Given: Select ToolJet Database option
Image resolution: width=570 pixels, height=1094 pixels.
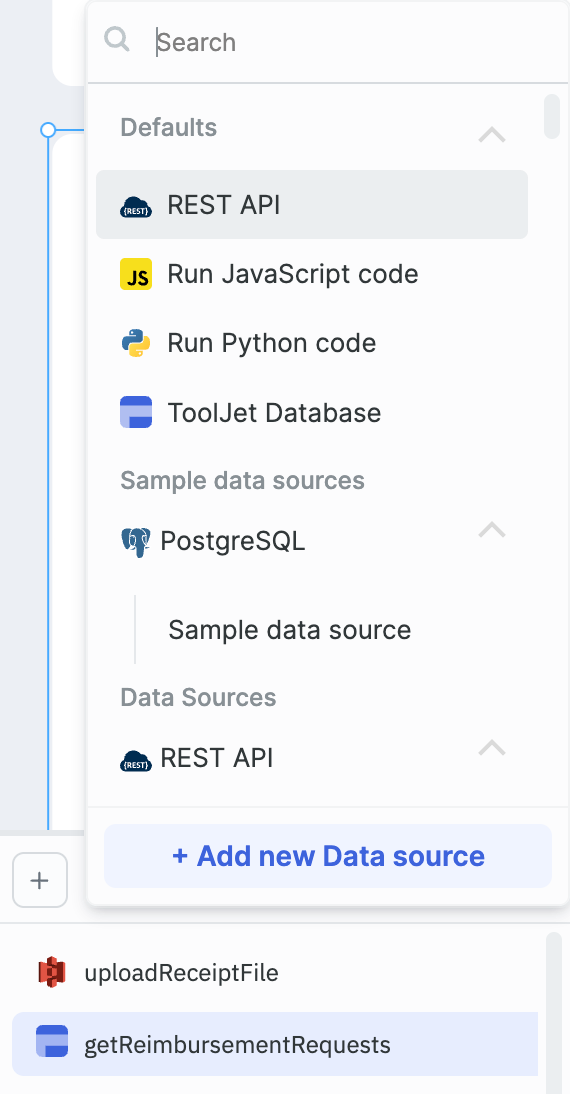Looking at the screenshot, I should pos(312,412).
